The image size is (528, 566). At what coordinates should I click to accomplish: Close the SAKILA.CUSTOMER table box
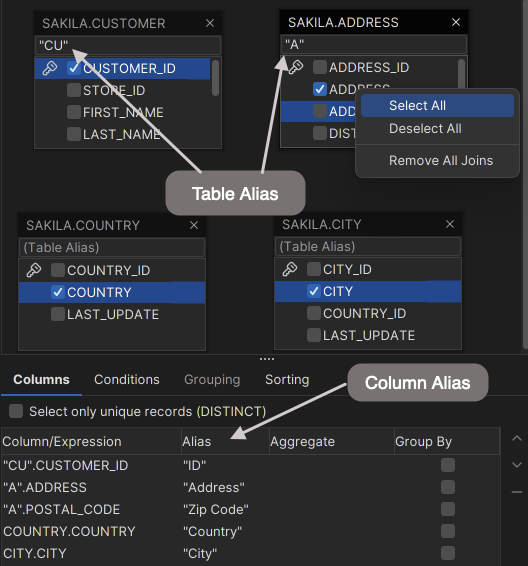point(210,23)
